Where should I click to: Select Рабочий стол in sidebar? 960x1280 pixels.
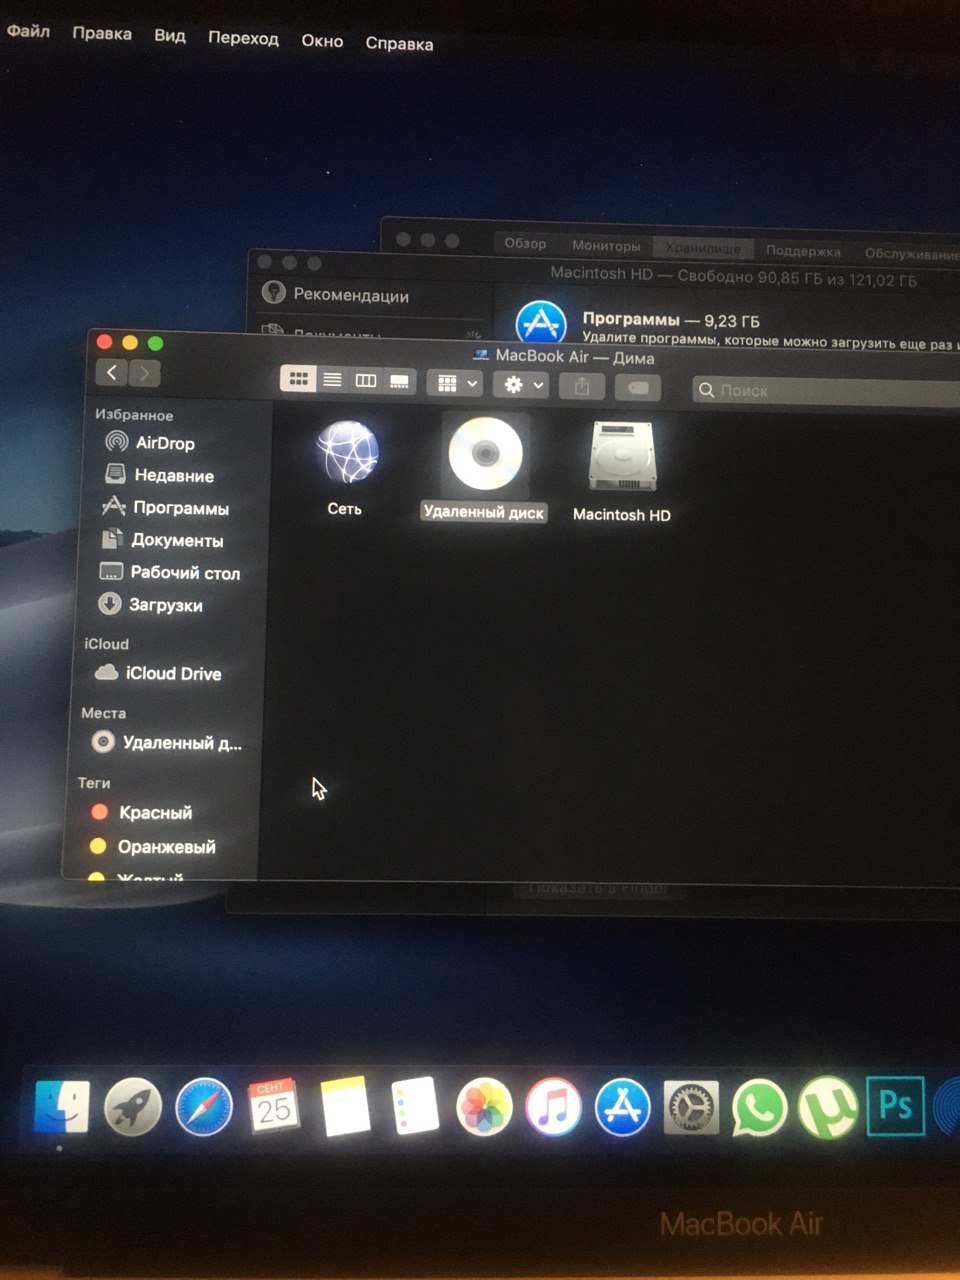click(170, 573)
